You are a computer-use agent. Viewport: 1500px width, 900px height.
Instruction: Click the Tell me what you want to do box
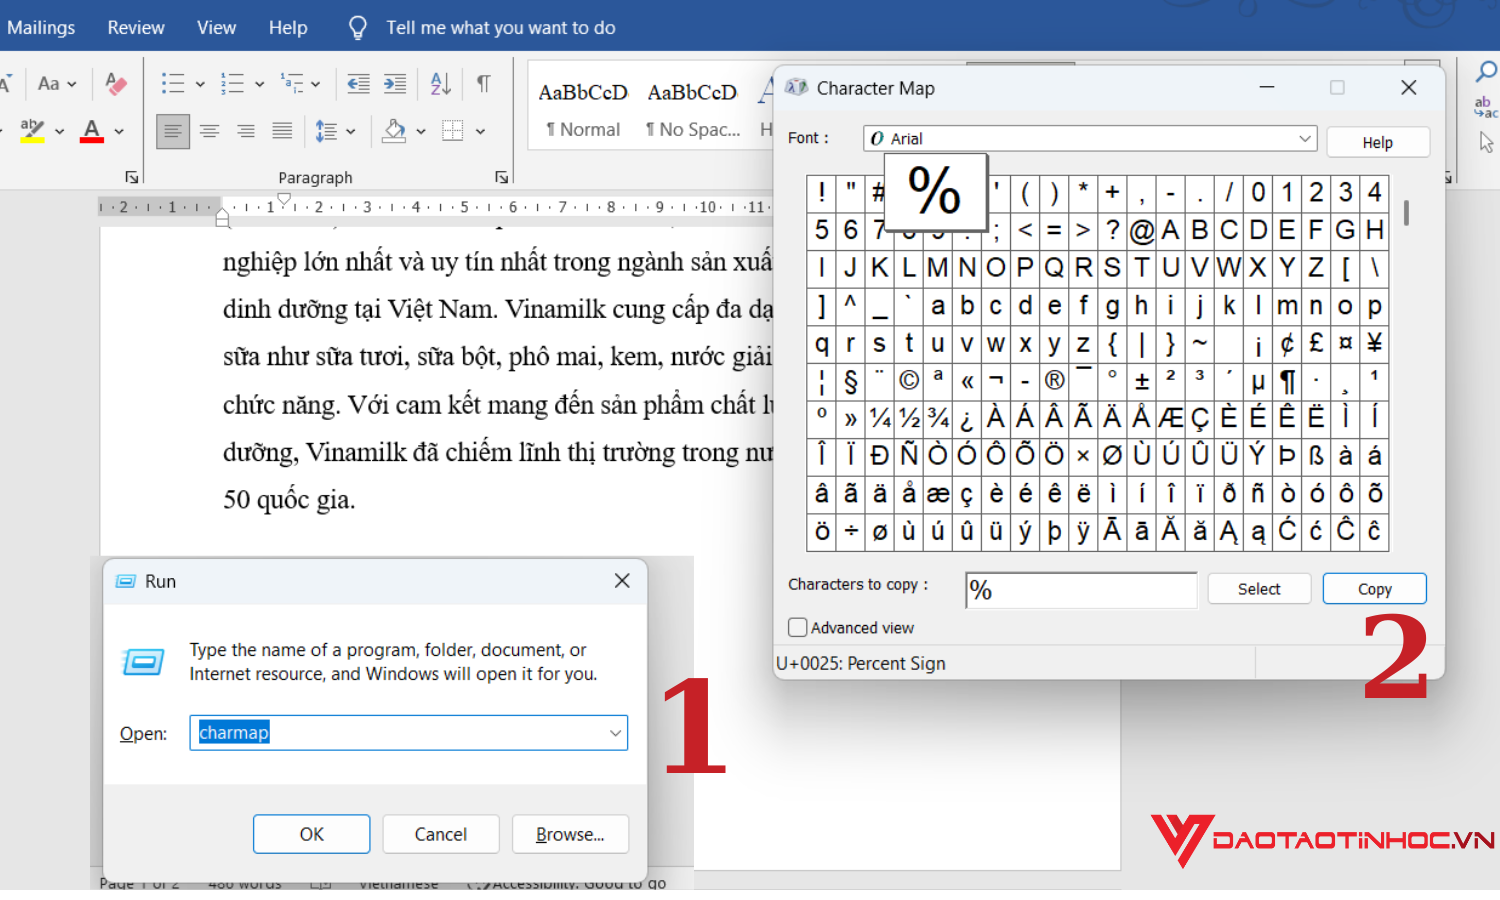[501, 28]
